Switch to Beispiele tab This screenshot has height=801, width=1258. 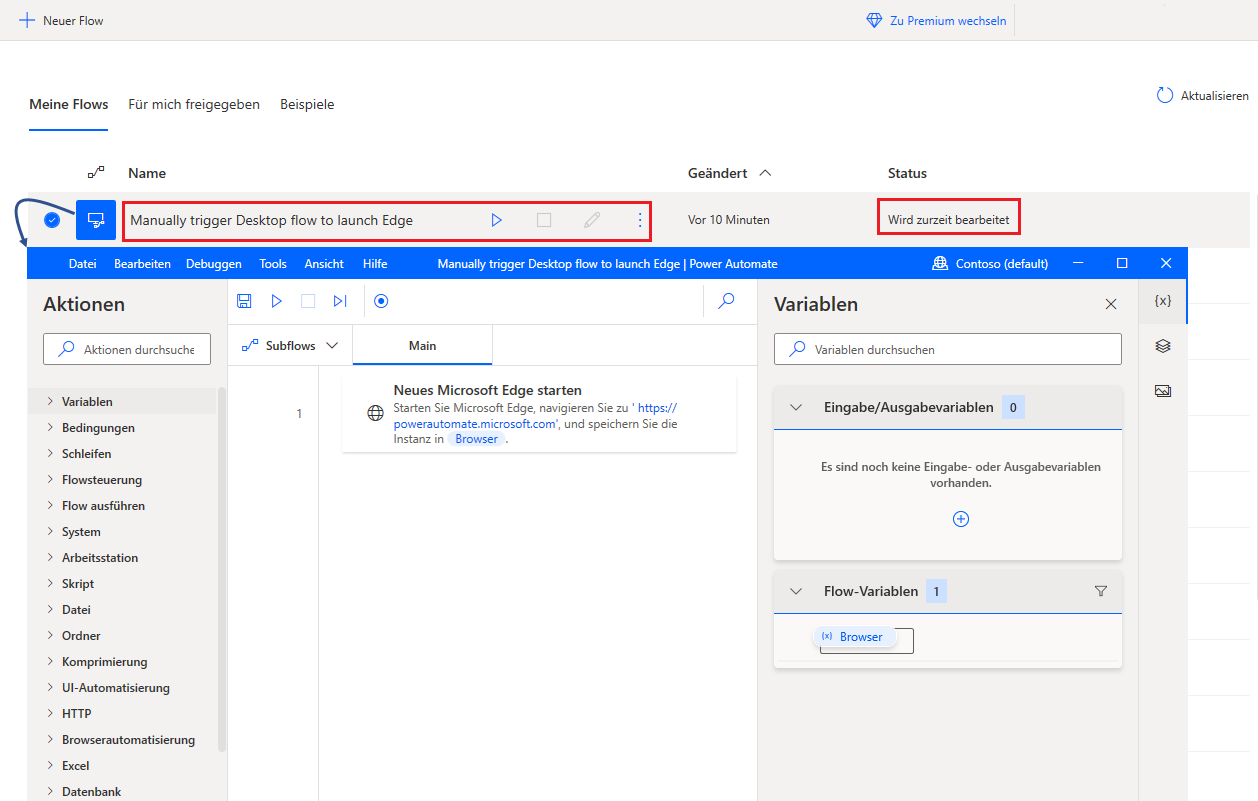tap(307, 104)
